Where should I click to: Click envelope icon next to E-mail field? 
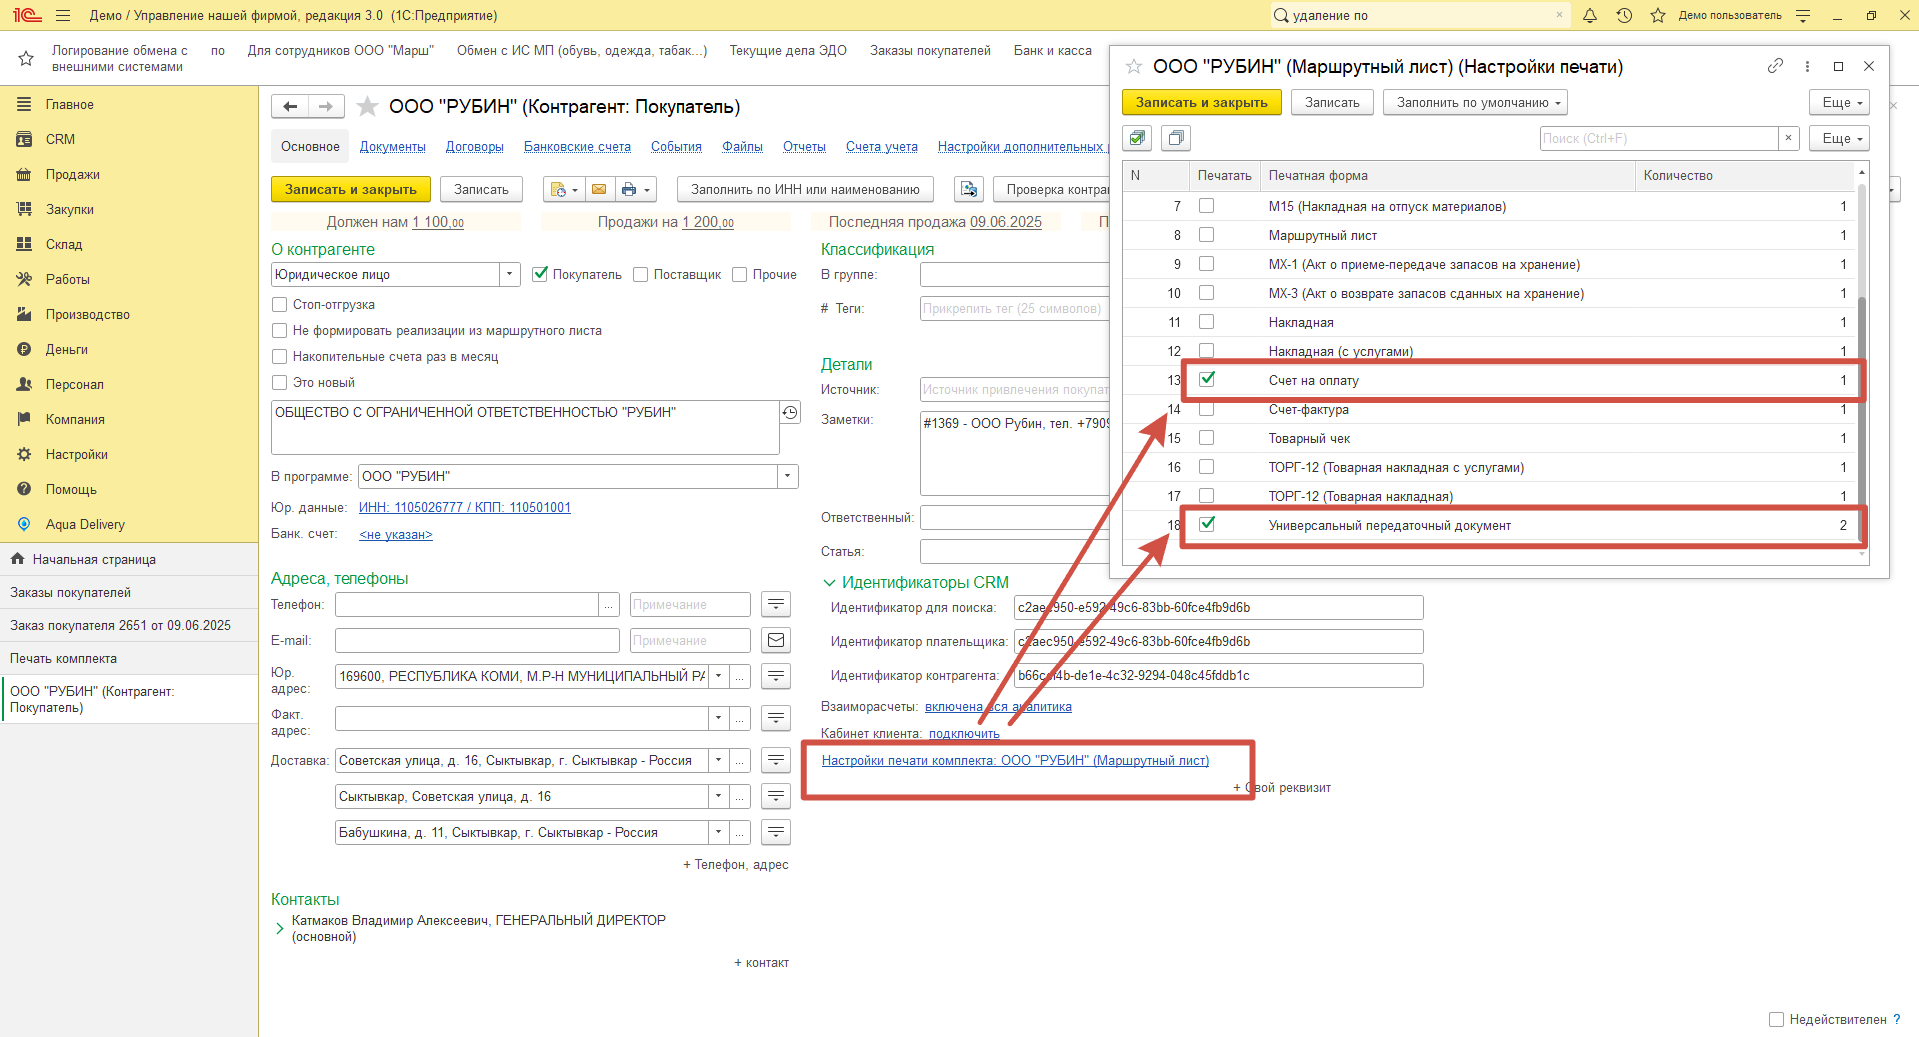[776, 640]
